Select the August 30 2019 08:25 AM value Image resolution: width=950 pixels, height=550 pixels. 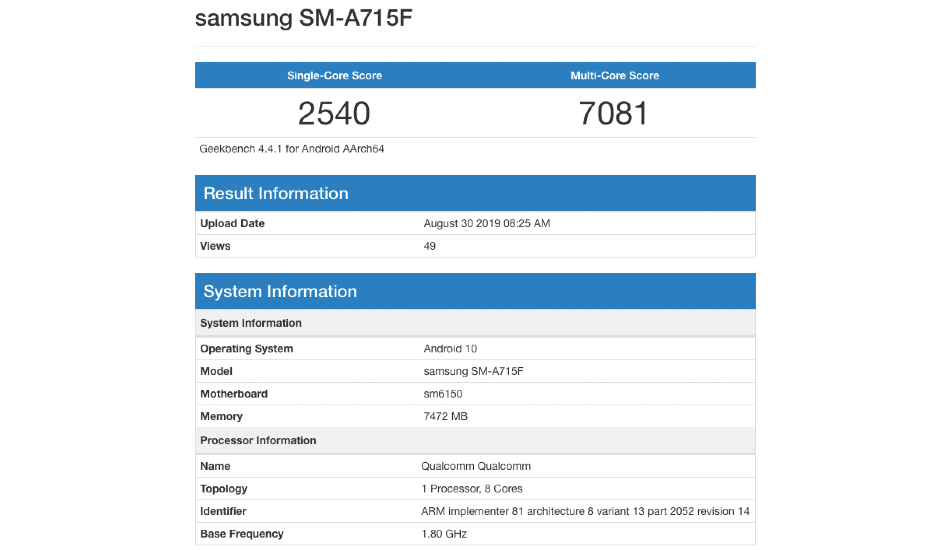pos(487,224)
